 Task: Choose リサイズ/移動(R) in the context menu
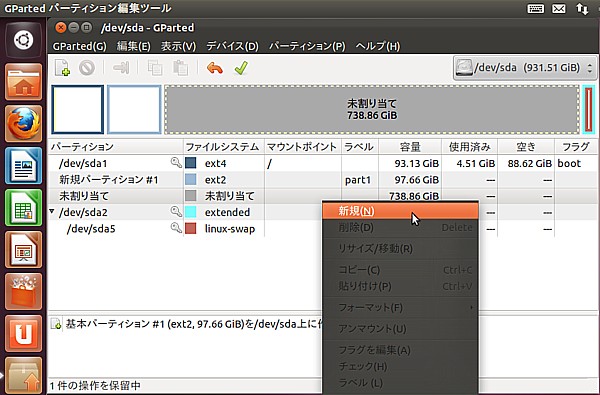point(400,249)
